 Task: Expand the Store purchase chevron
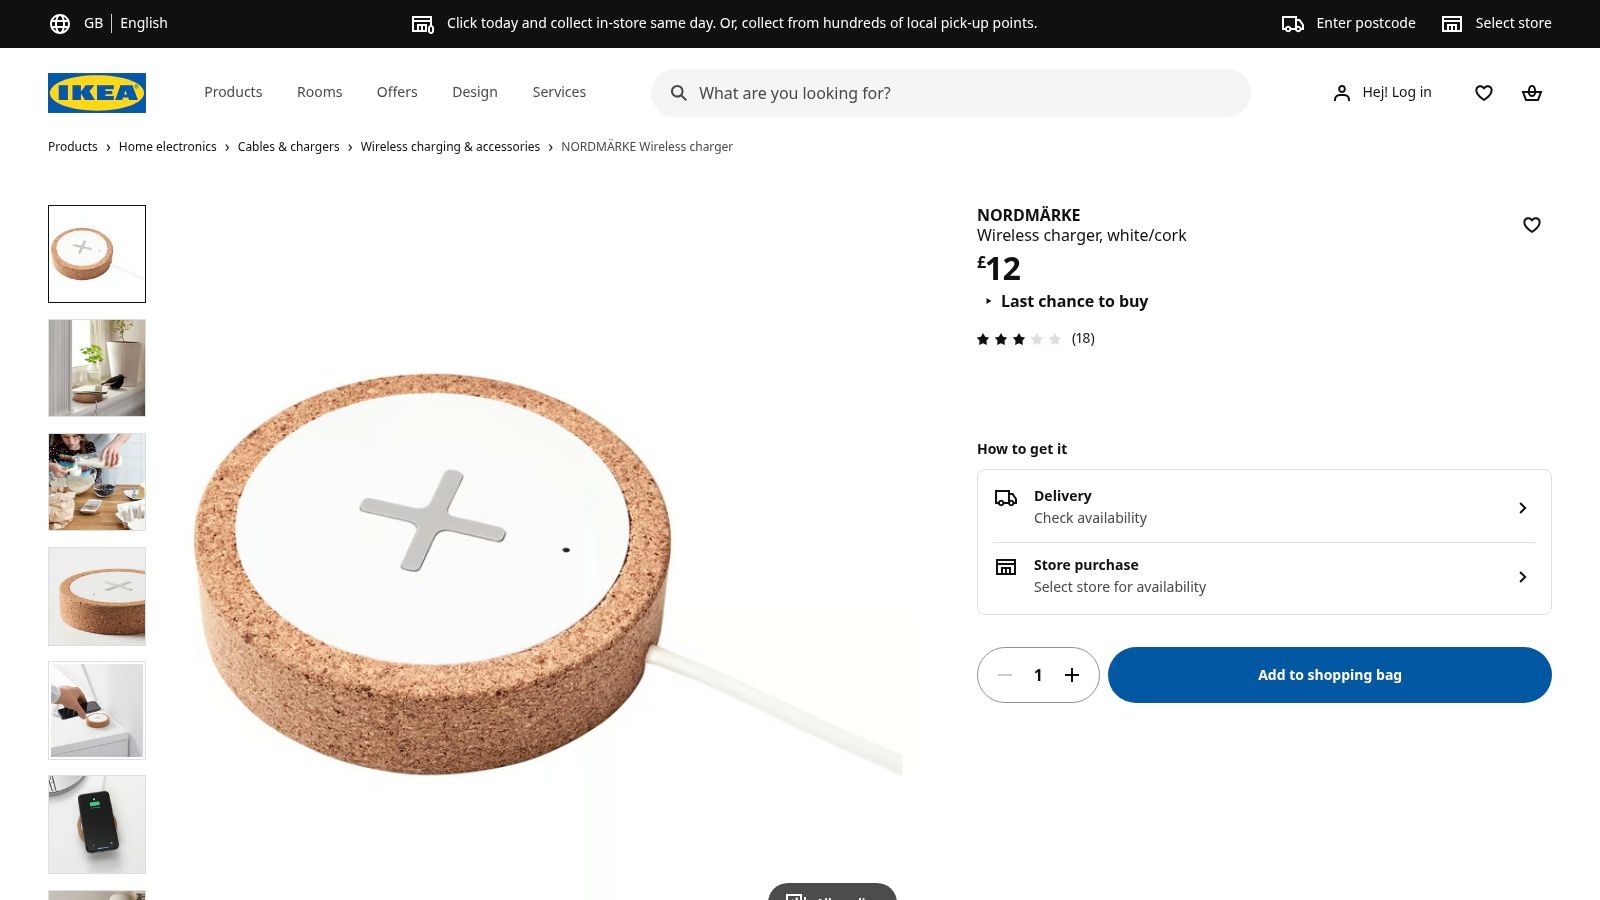coord(1522,577)
